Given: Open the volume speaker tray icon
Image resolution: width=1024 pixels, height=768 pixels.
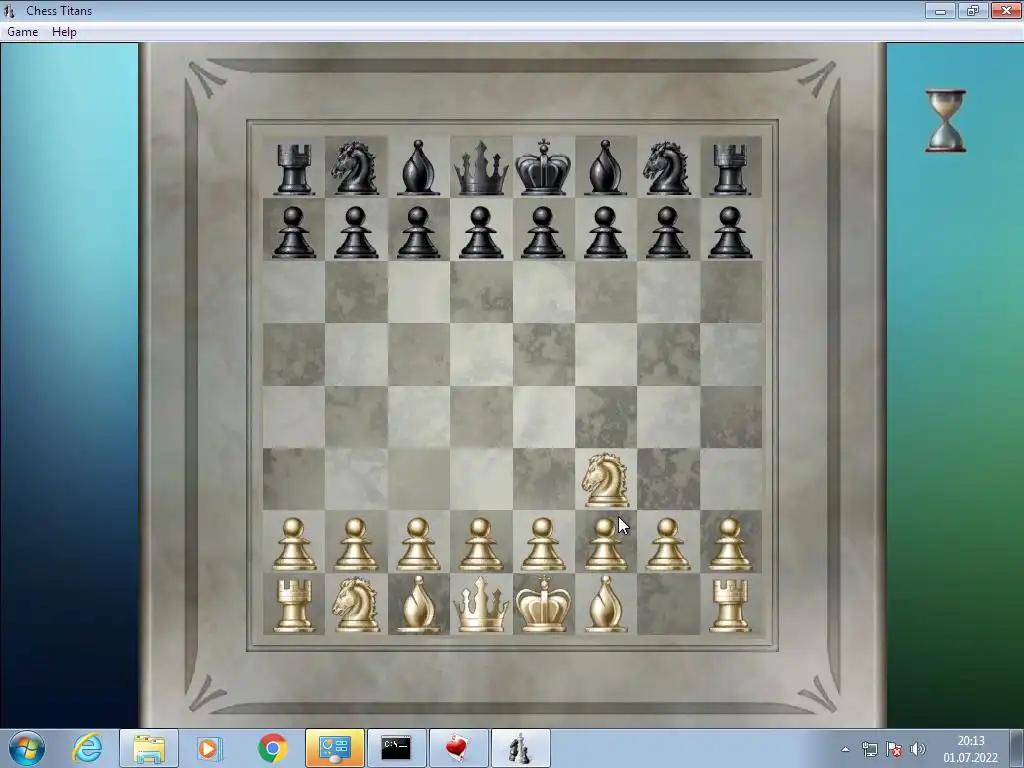Looking at the screenshot, I should [918, 749].
